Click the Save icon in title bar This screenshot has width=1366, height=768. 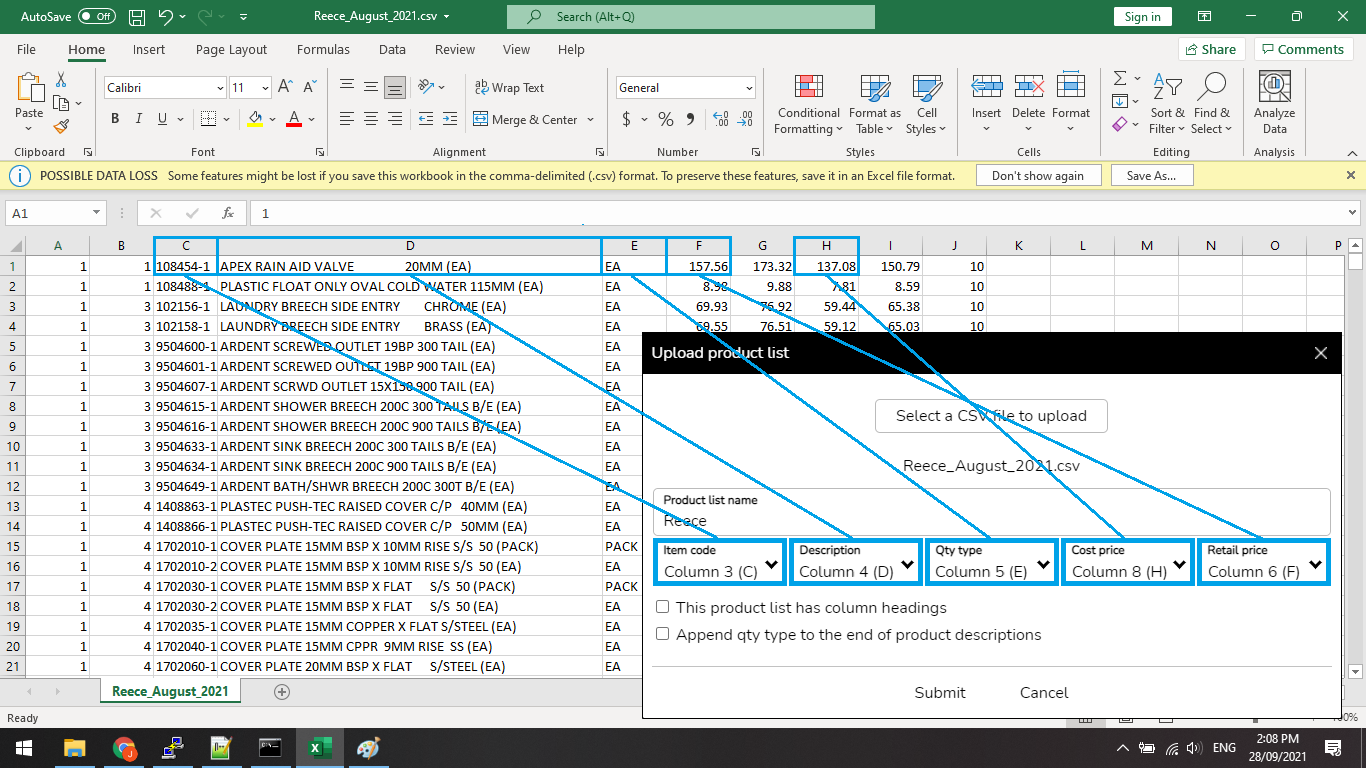click(137, 17)
